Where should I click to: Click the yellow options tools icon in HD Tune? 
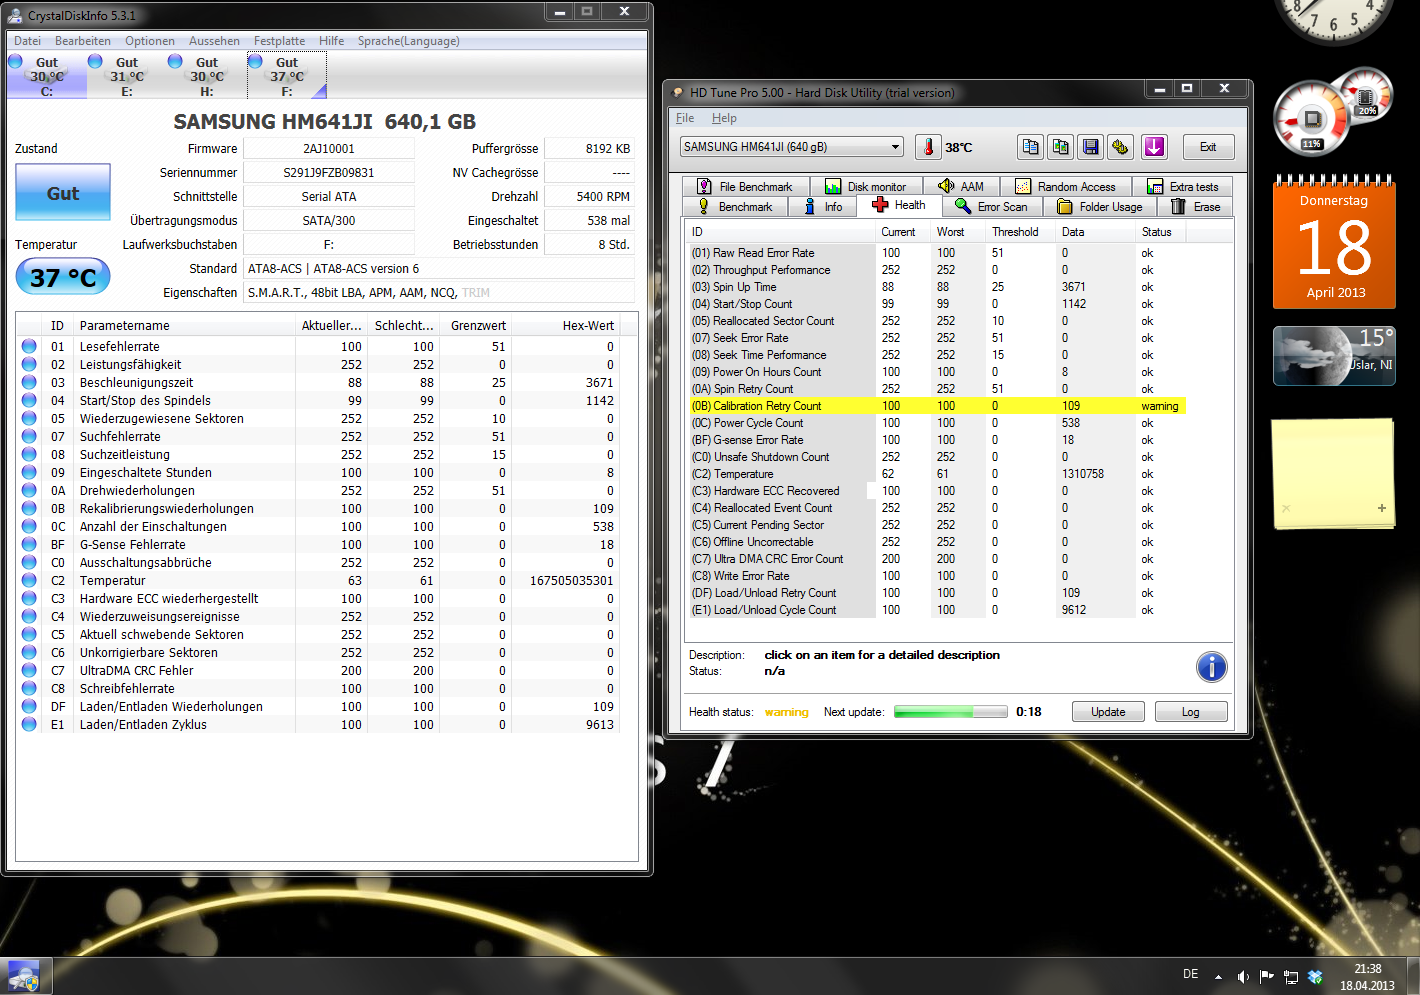point(1120,147)
